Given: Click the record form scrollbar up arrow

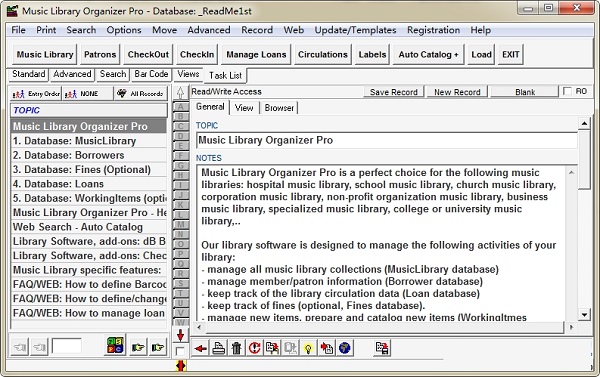Looking at the screenshot, I should 584,123.
